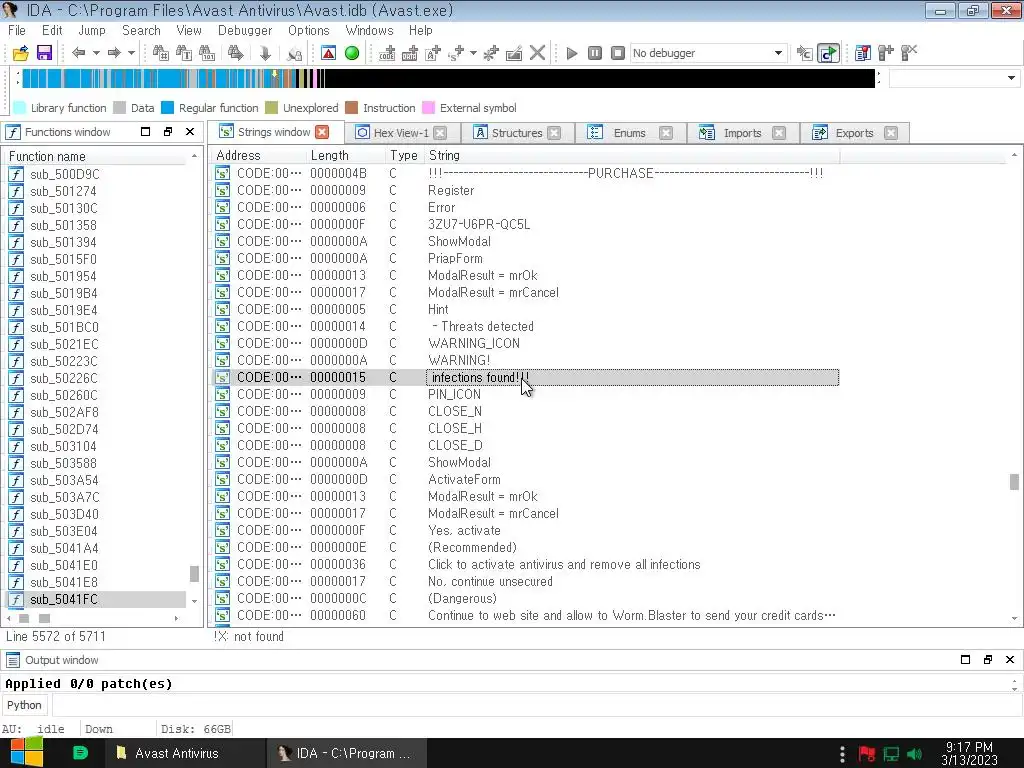Click the blue navigation band
This screenshot has height=768, width=1024.
tap(449, 78)
